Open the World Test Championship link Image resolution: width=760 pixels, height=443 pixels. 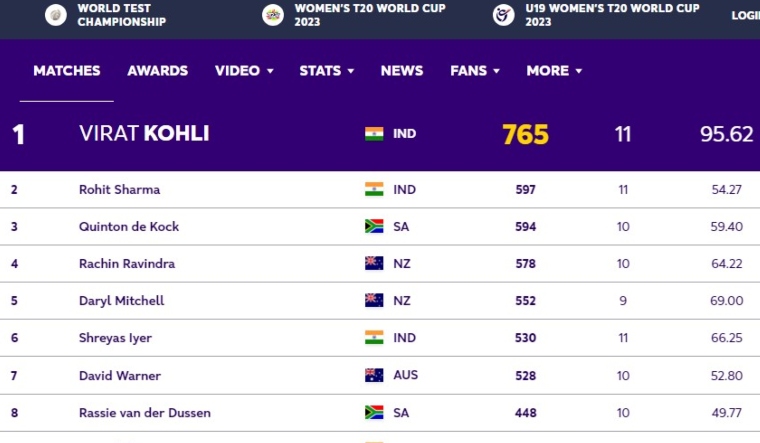click(122, 15)
